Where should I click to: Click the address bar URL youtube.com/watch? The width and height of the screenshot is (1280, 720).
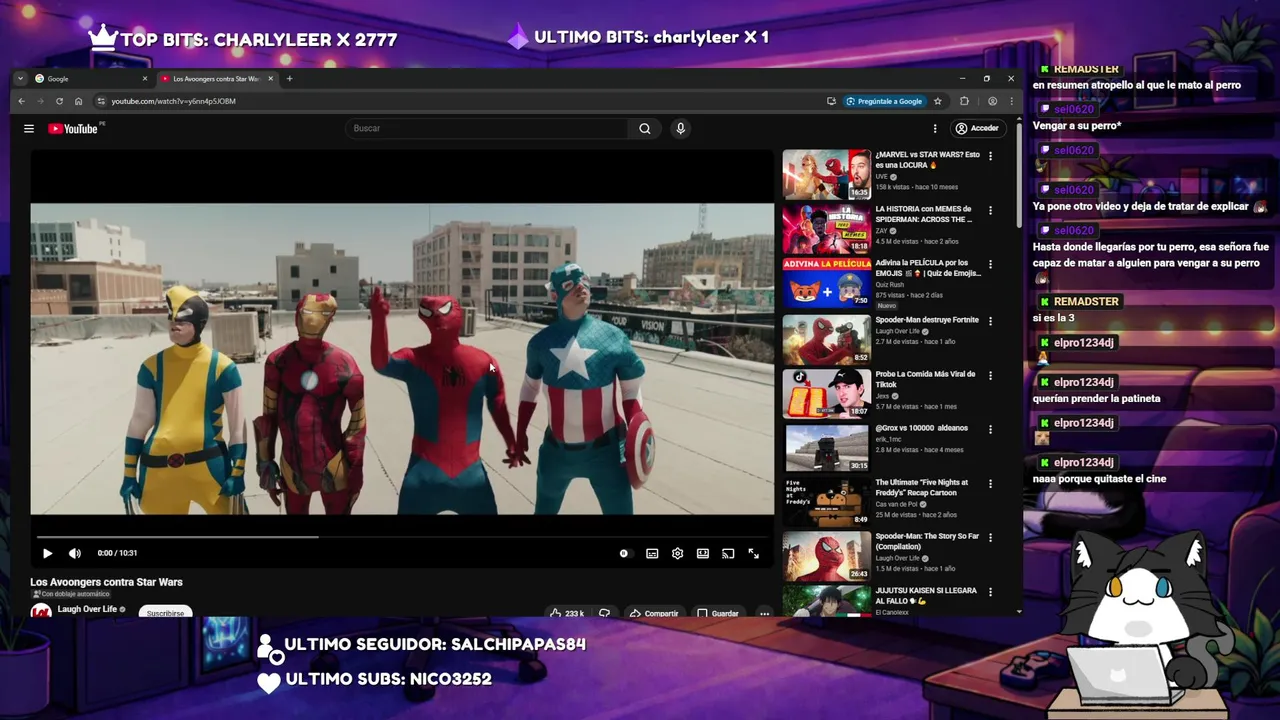coord(173,101)
